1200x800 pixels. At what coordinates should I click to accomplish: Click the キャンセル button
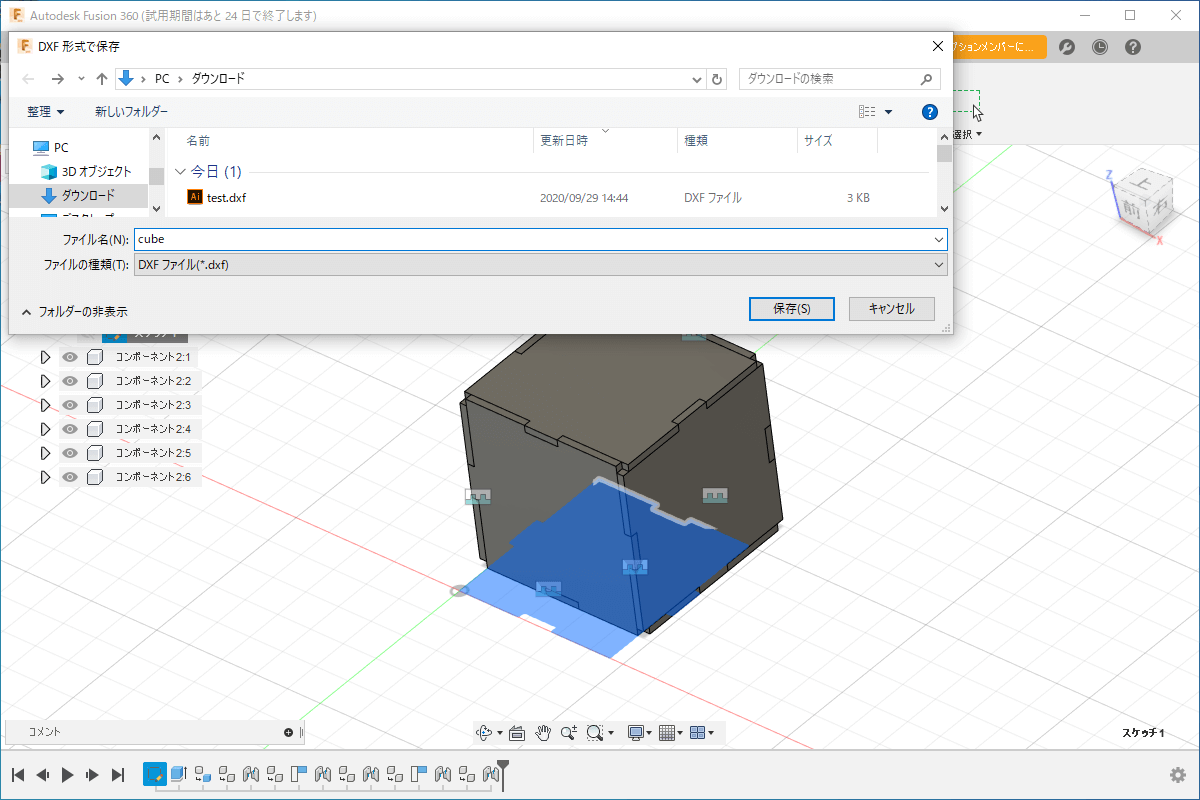tap(892, 309)
